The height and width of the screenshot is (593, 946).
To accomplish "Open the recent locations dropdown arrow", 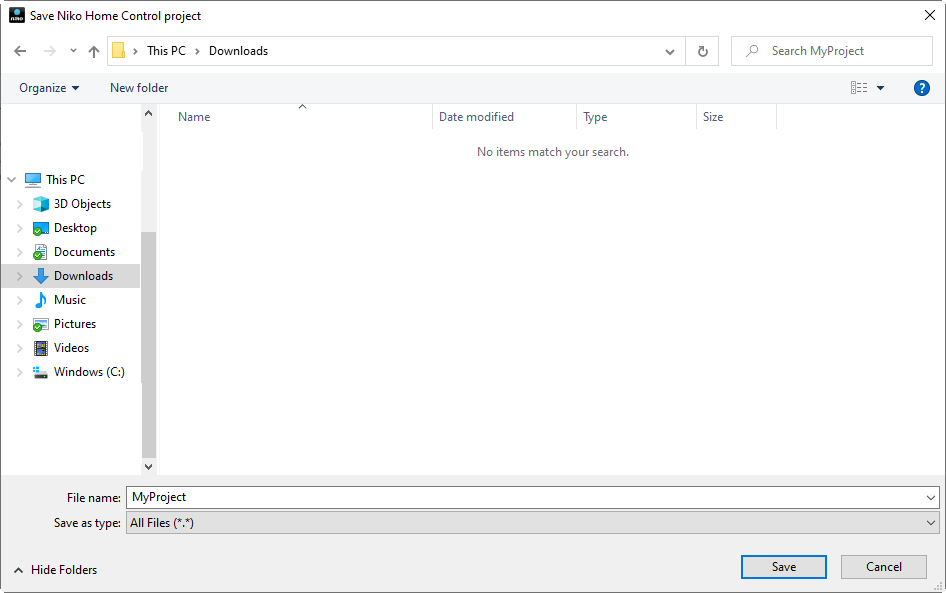I will [x=73, y=51].
